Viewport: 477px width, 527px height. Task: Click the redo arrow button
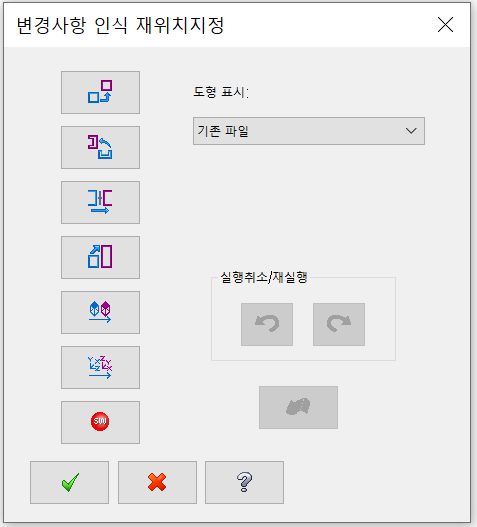pos(339,324)
